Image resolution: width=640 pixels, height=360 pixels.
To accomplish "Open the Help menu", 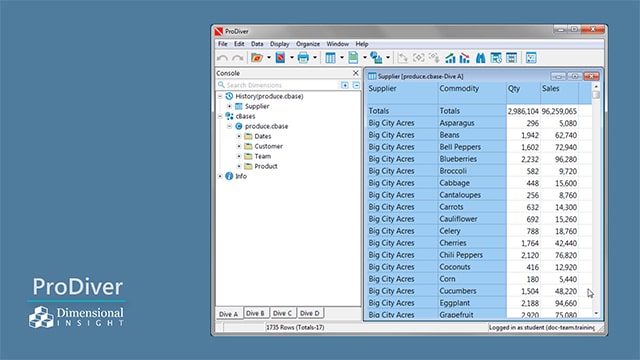I will tap(362, 44).
